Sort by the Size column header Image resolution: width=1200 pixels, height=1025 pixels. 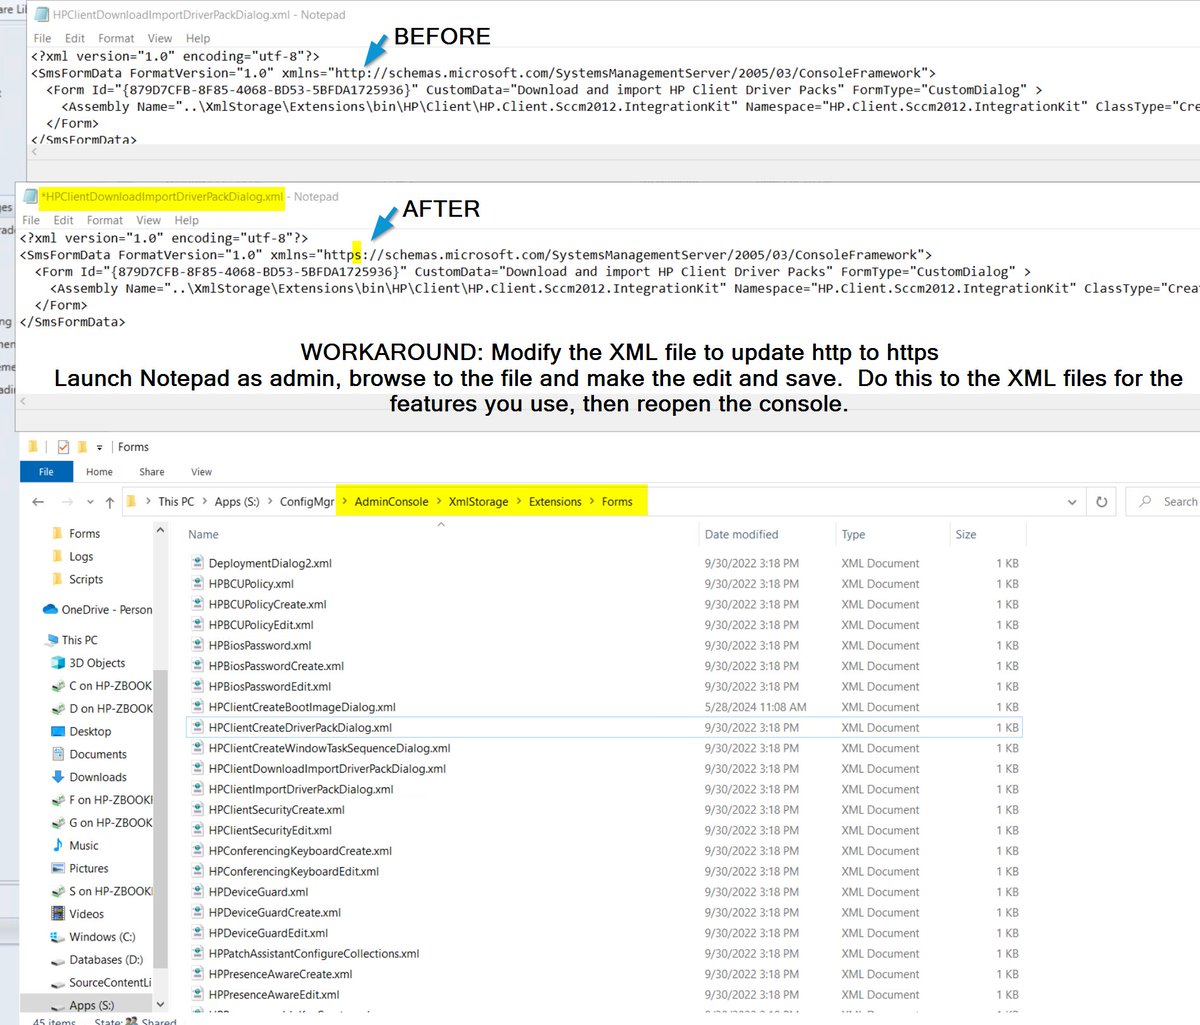966,535
